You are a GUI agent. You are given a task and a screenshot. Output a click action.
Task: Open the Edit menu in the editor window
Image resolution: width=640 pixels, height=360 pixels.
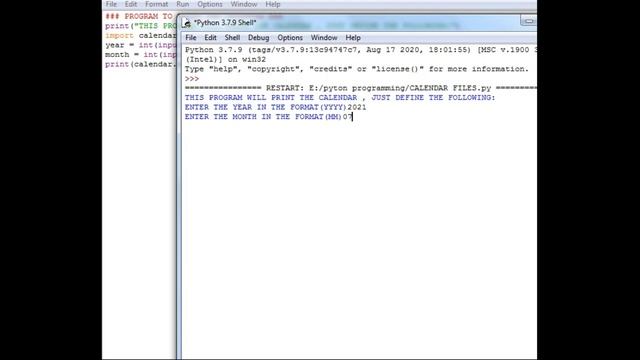point(131,4)
